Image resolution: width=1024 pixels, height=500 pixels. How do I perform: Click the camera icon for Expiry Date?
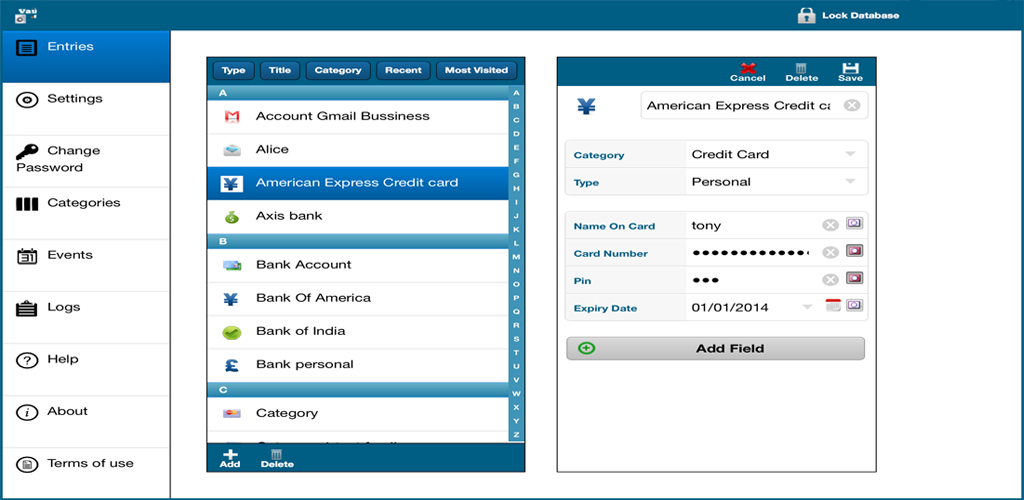[854, 305]
